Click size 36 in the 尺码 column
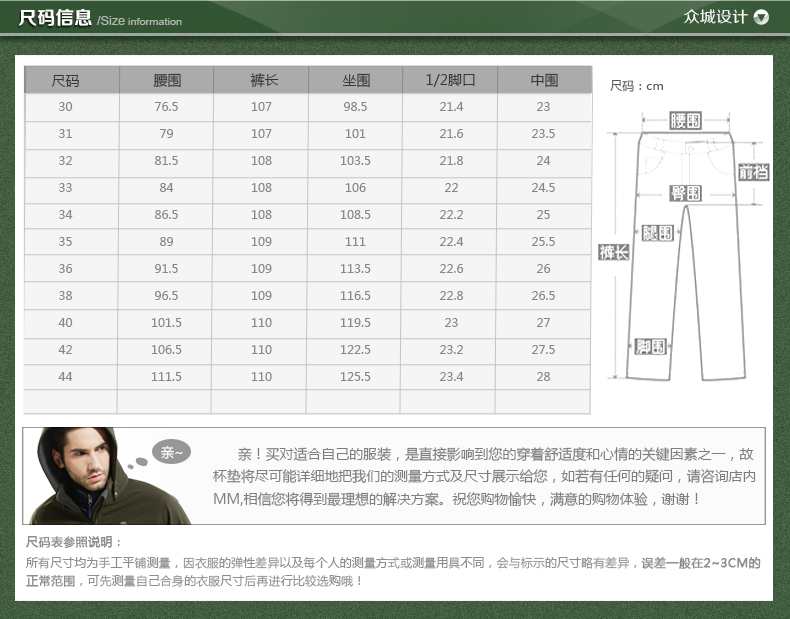The image size is (790, 619). coord(65,268)
